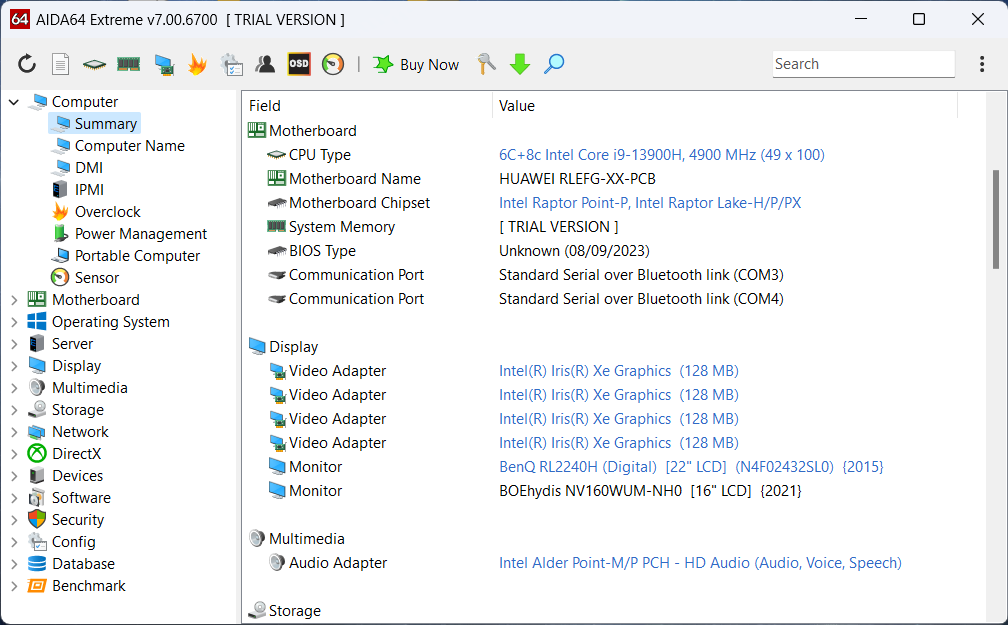Collapse the Computer tree node
Screen dimensions: 1008x625
pos(14,102)
